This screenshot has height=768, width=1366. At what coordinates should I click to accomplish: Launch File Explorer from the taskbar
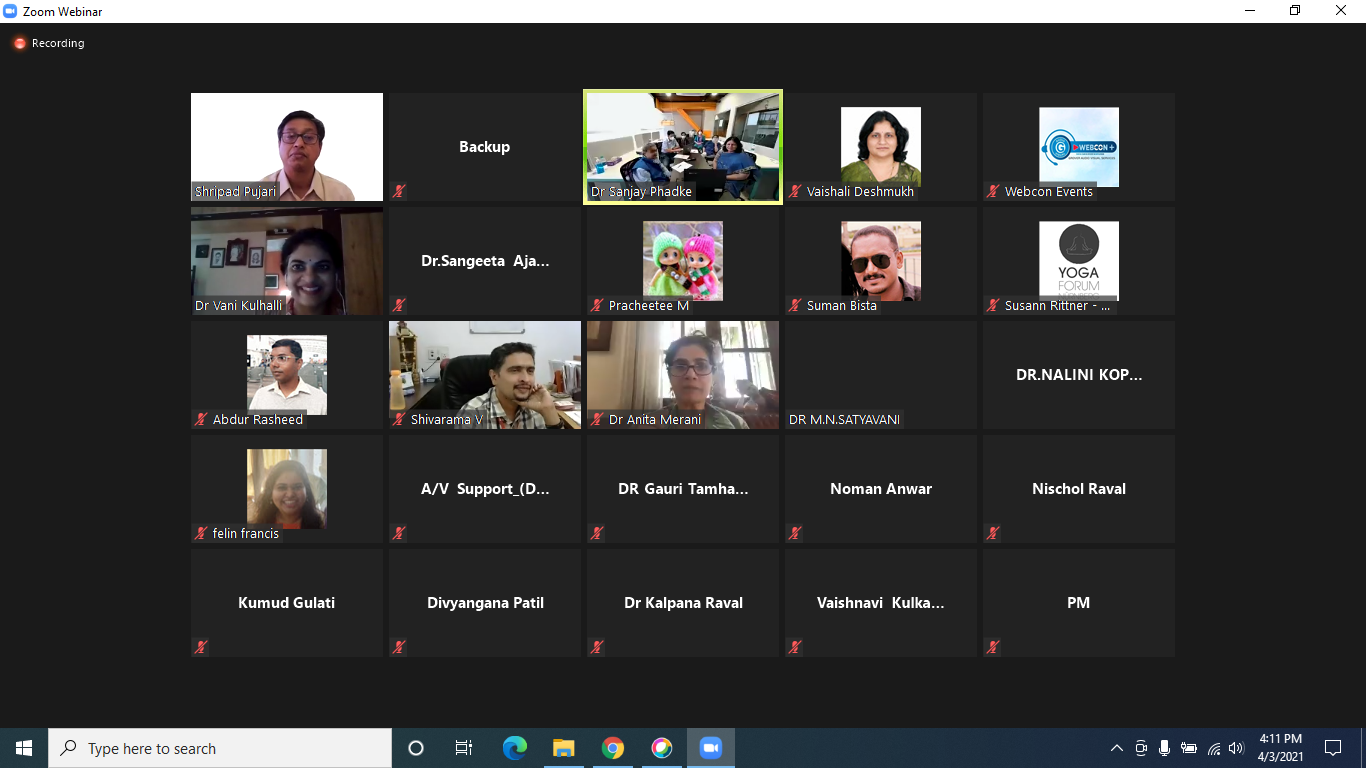(x=564, y=748)
